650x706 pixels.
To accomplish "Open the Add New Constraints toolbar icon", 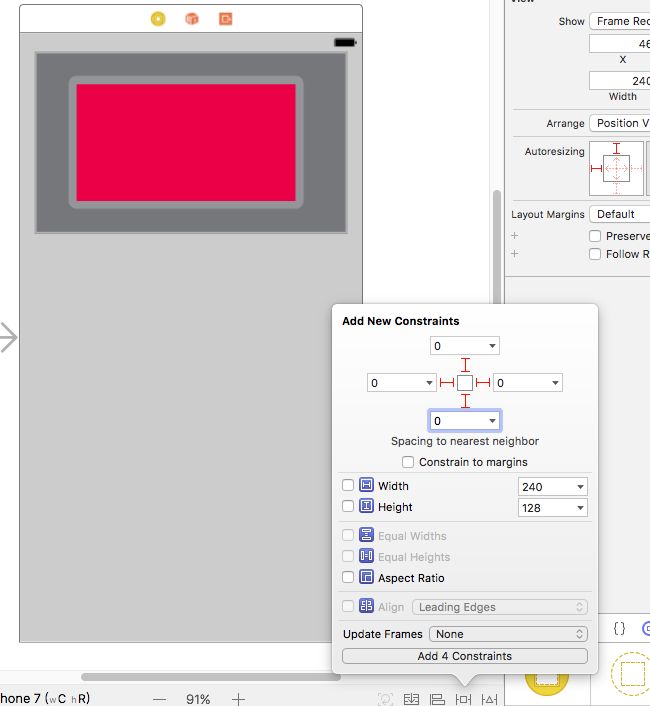I will point(463,699).
